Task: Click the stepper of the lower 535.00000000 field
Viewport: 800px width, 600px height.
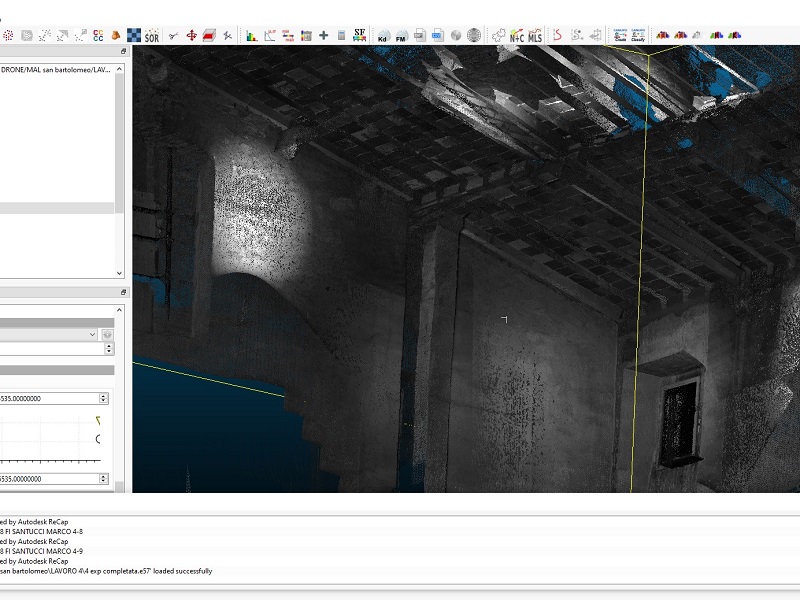Action: [104, 479]
